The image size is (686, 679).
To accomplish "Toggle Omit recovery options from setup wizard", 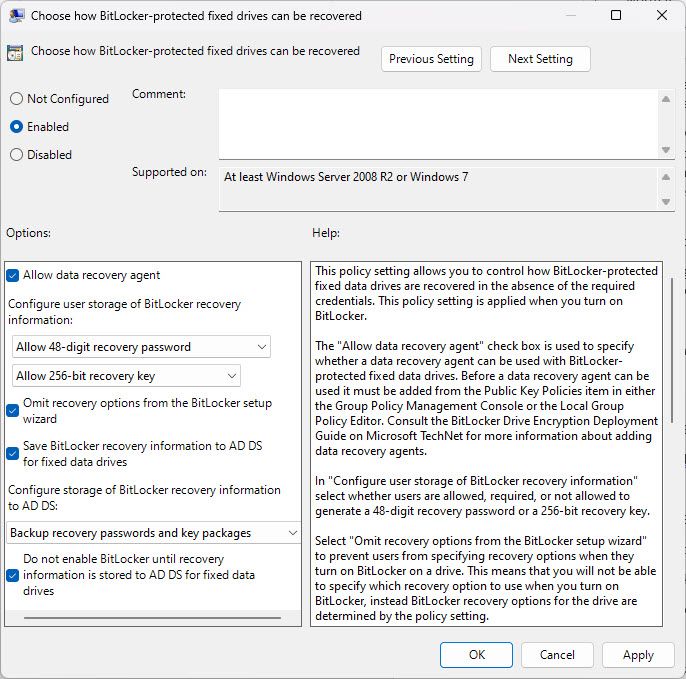I will [13, 410].
